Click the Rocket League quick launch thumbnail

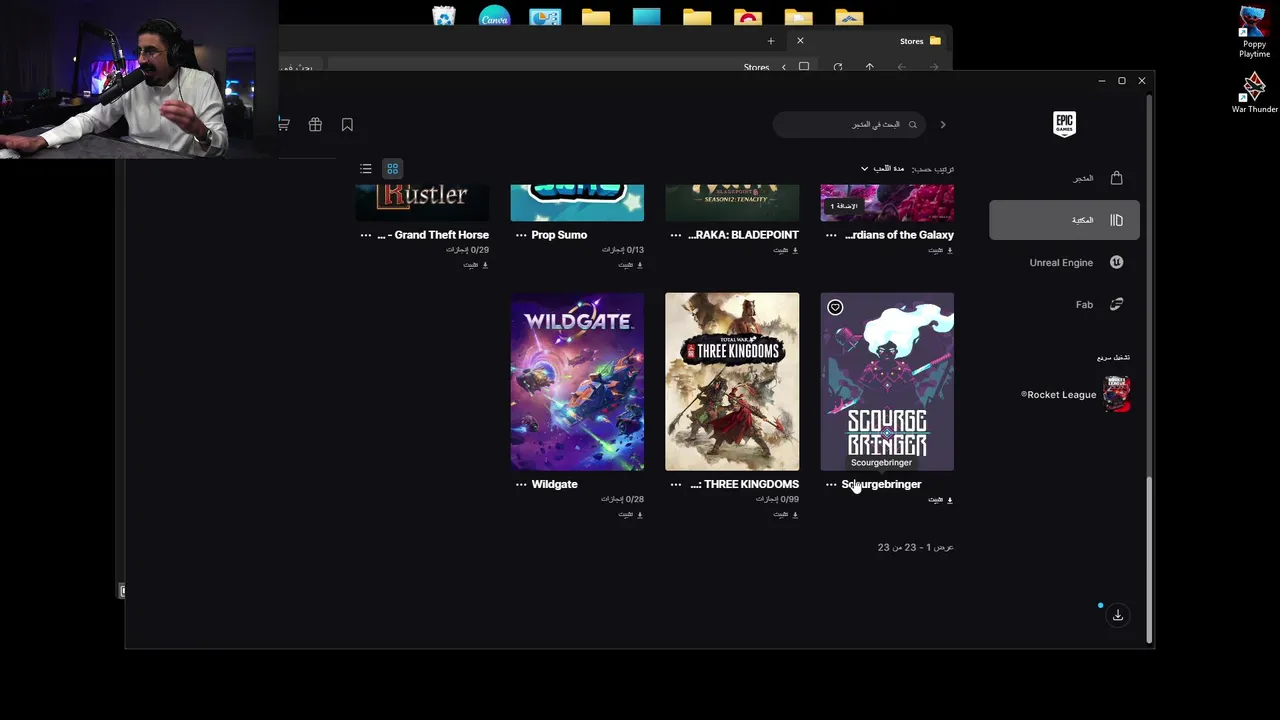1117,394
